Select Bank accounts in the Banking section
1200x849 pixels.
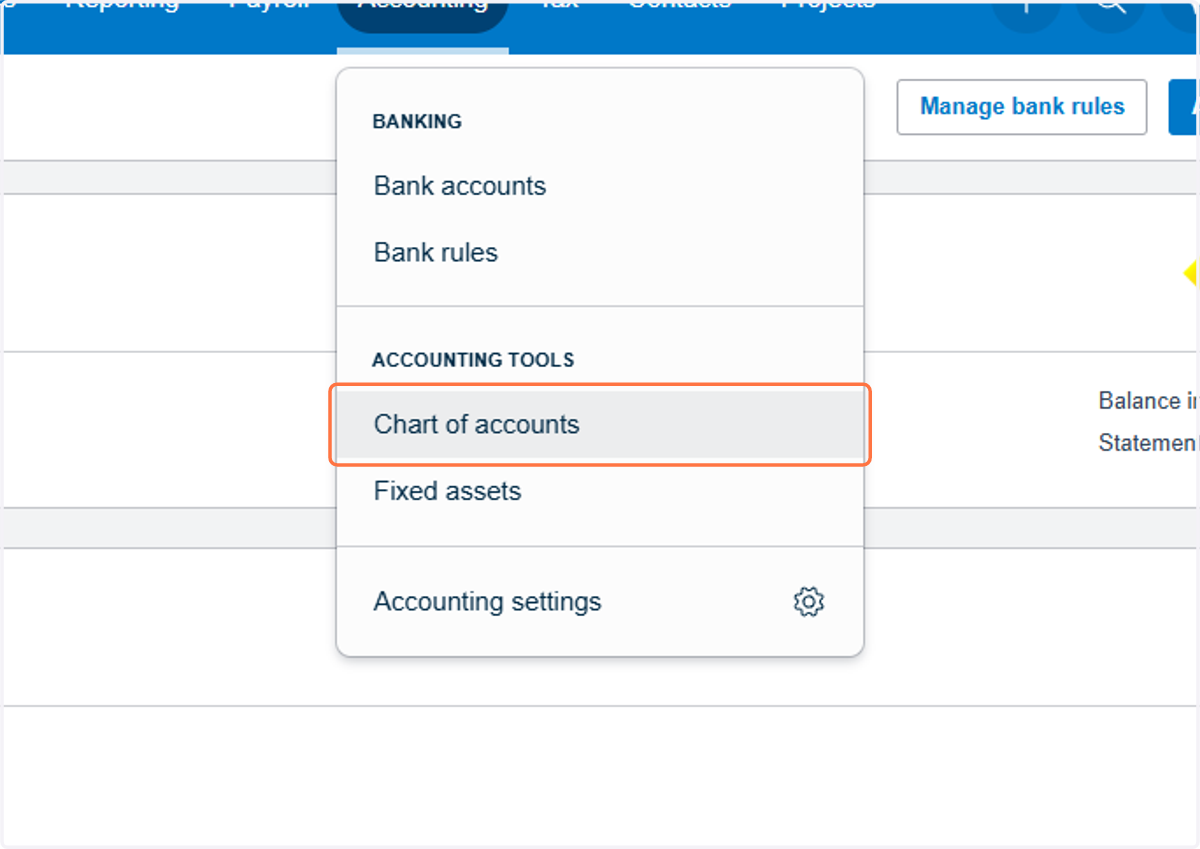pos(600,186)
